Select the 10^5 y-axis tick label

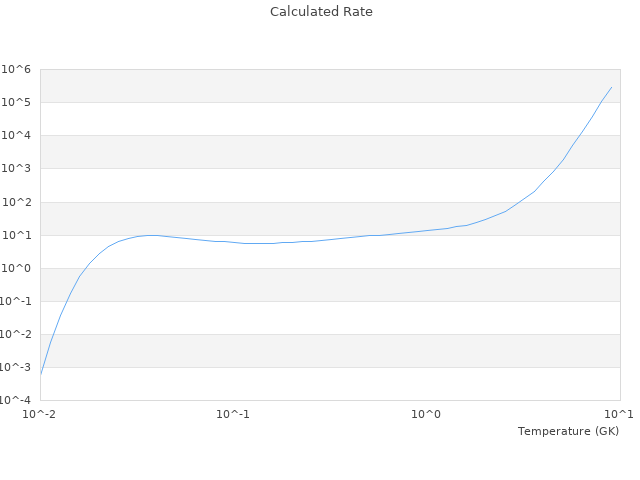point(16,102)
